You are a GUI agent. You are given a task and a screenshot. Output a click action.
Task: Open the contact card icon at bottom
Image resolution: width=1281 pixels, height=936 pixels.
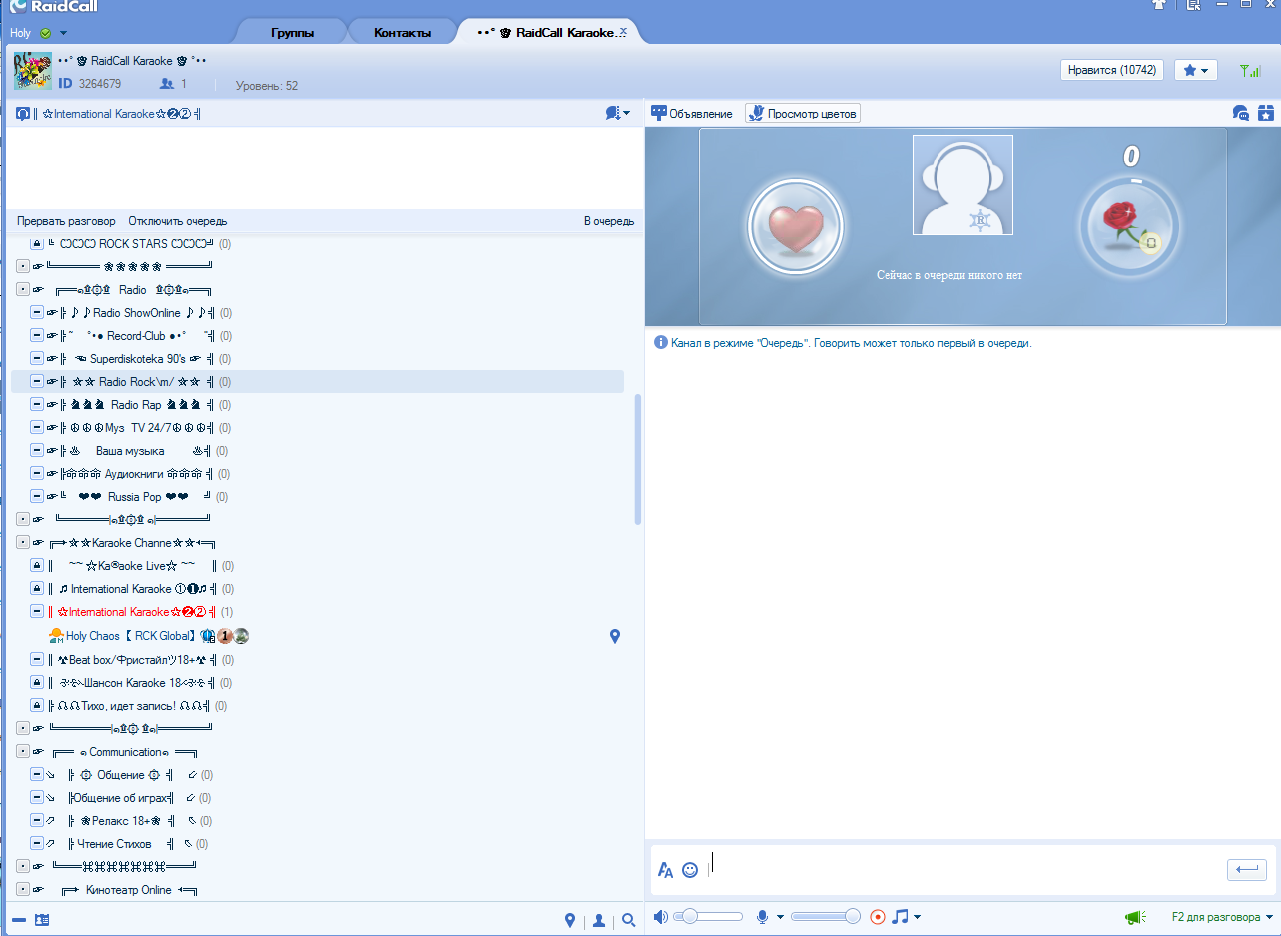point(42,920)
